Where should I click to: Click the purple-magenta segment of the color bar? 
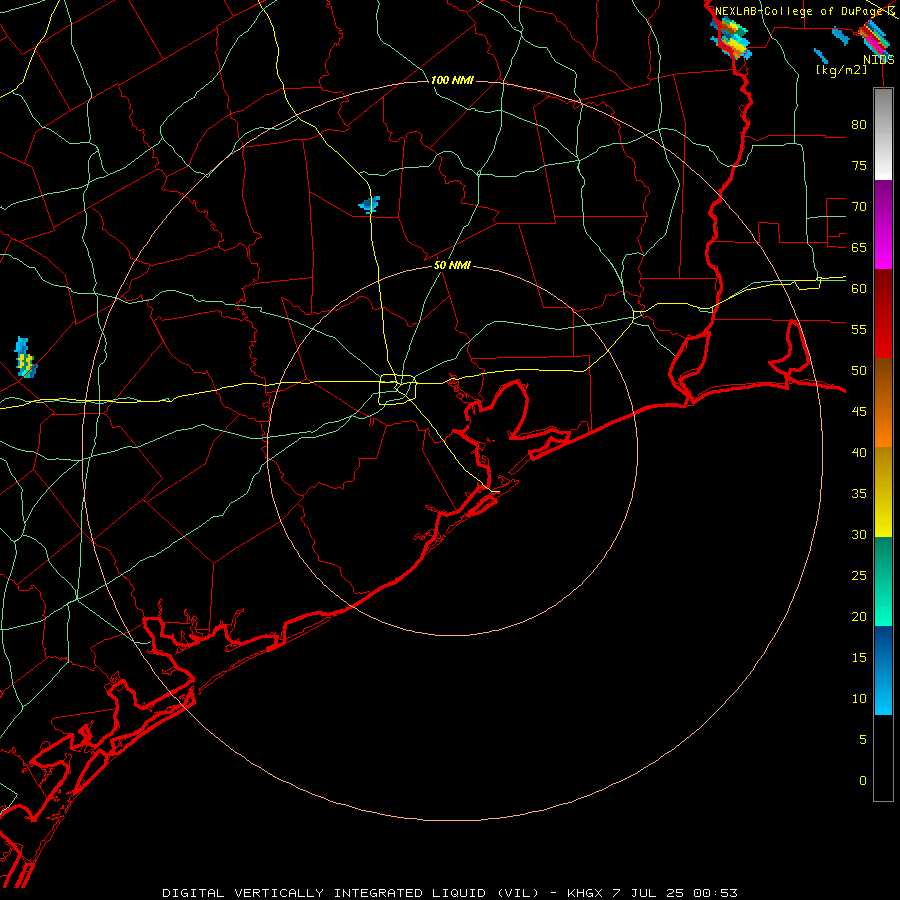pos(883,224)
